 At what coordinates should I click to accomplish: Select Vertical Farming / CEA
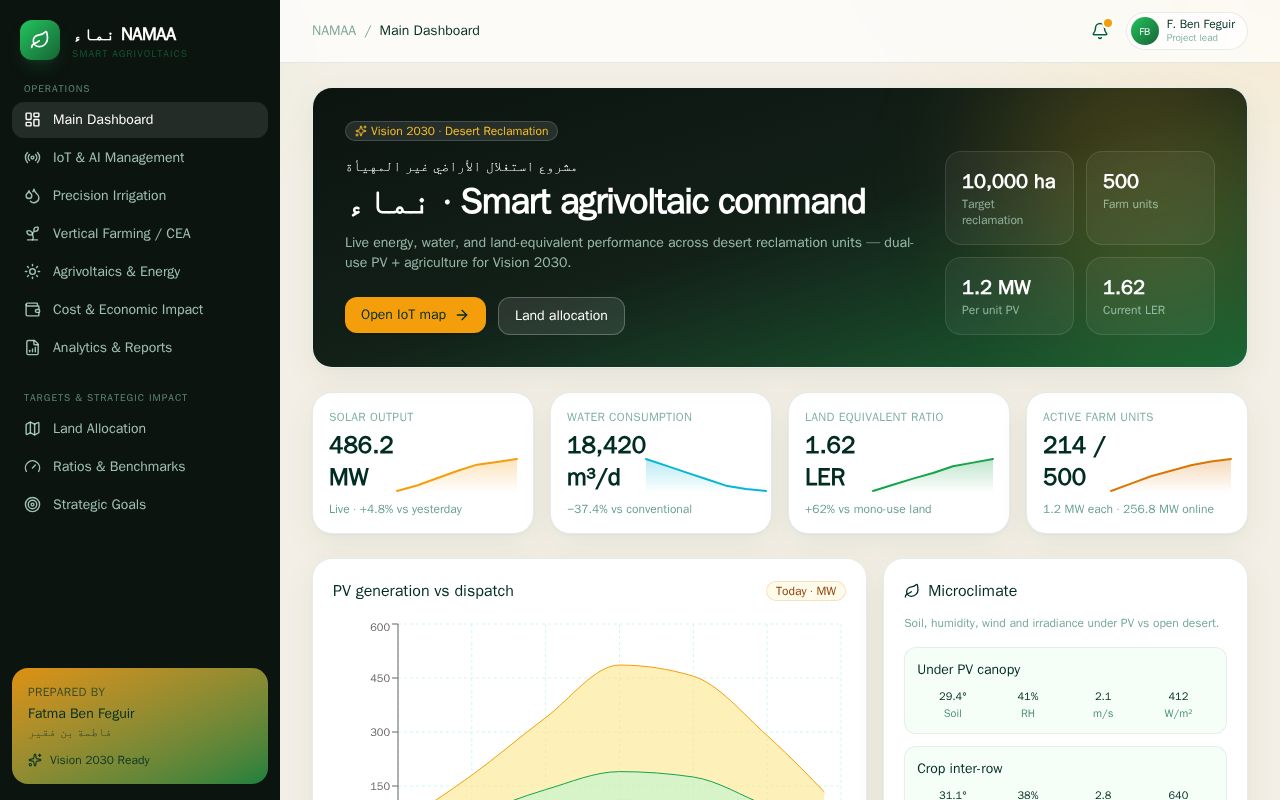point(140,233)
